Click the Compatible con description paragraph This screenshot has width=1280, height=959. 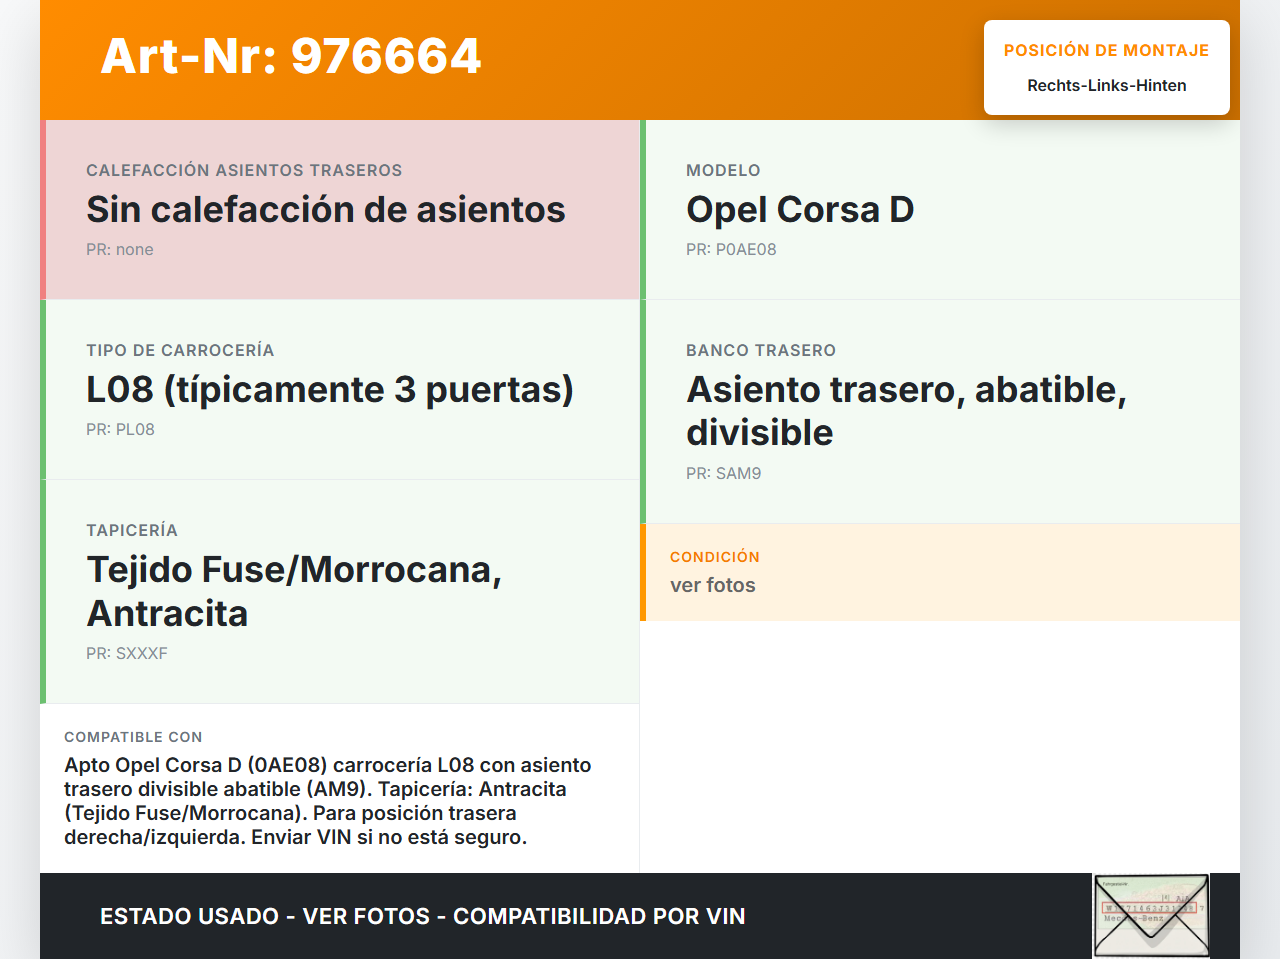[x=328, y=801]
